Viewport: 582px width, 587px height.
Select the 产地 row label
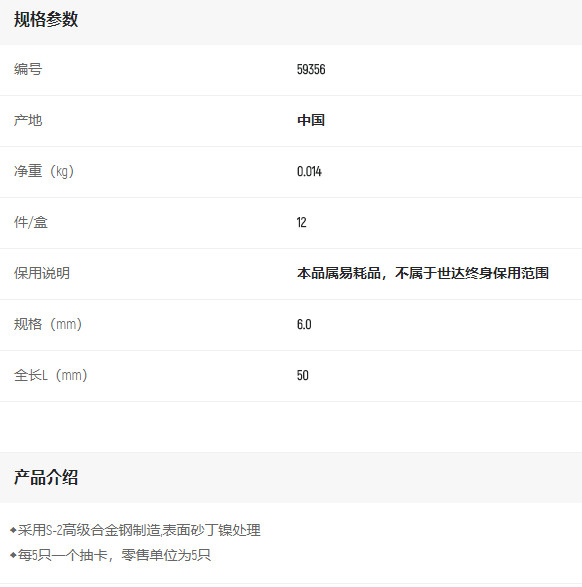coord(28,120)
